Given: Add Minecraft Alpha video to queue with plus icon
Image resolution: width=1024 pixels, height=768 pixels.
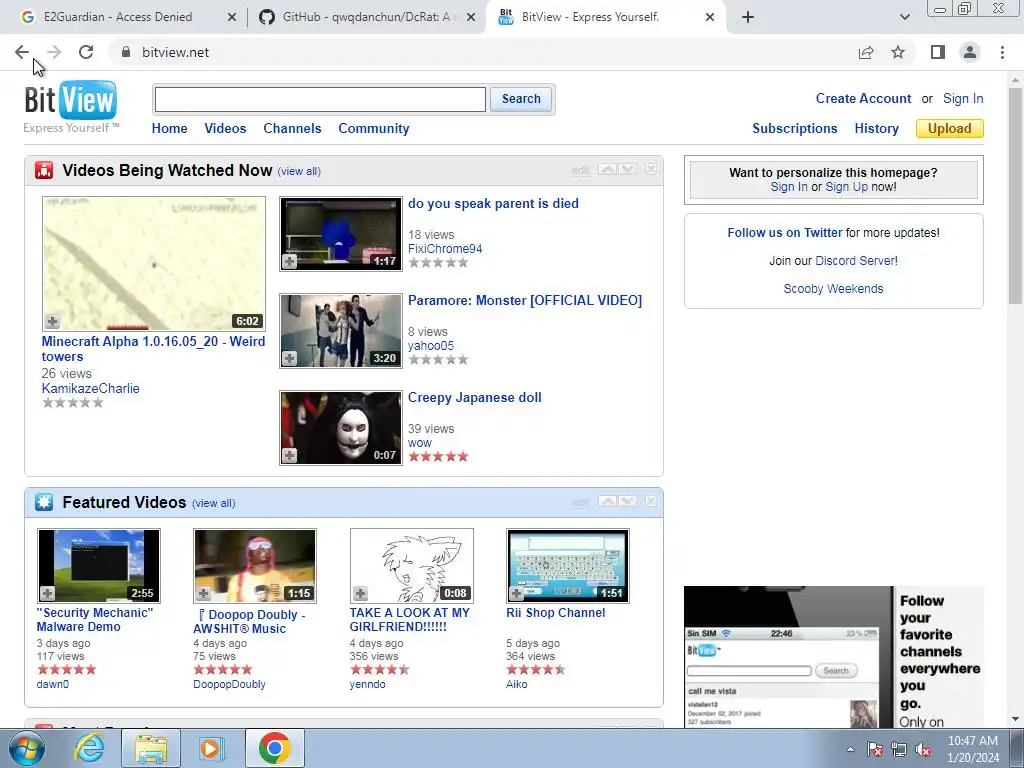Looking at the screenshot, I should (53, 321).
